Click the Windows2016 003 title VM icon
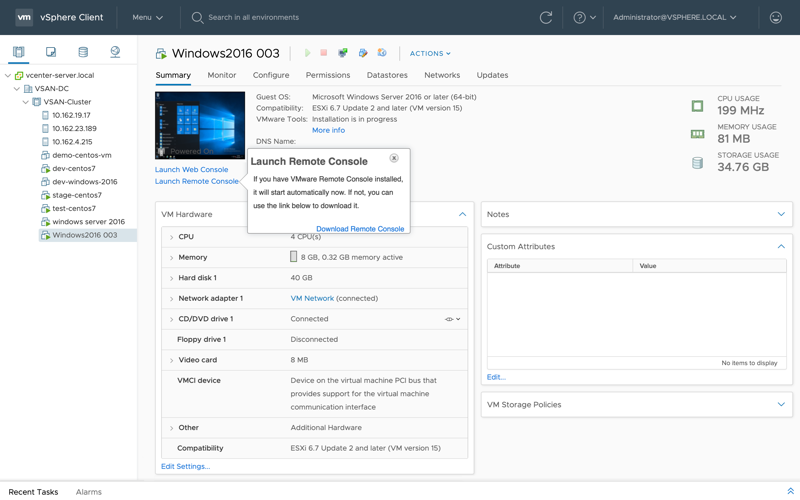 pyautogui.click(x=161, y=54)
